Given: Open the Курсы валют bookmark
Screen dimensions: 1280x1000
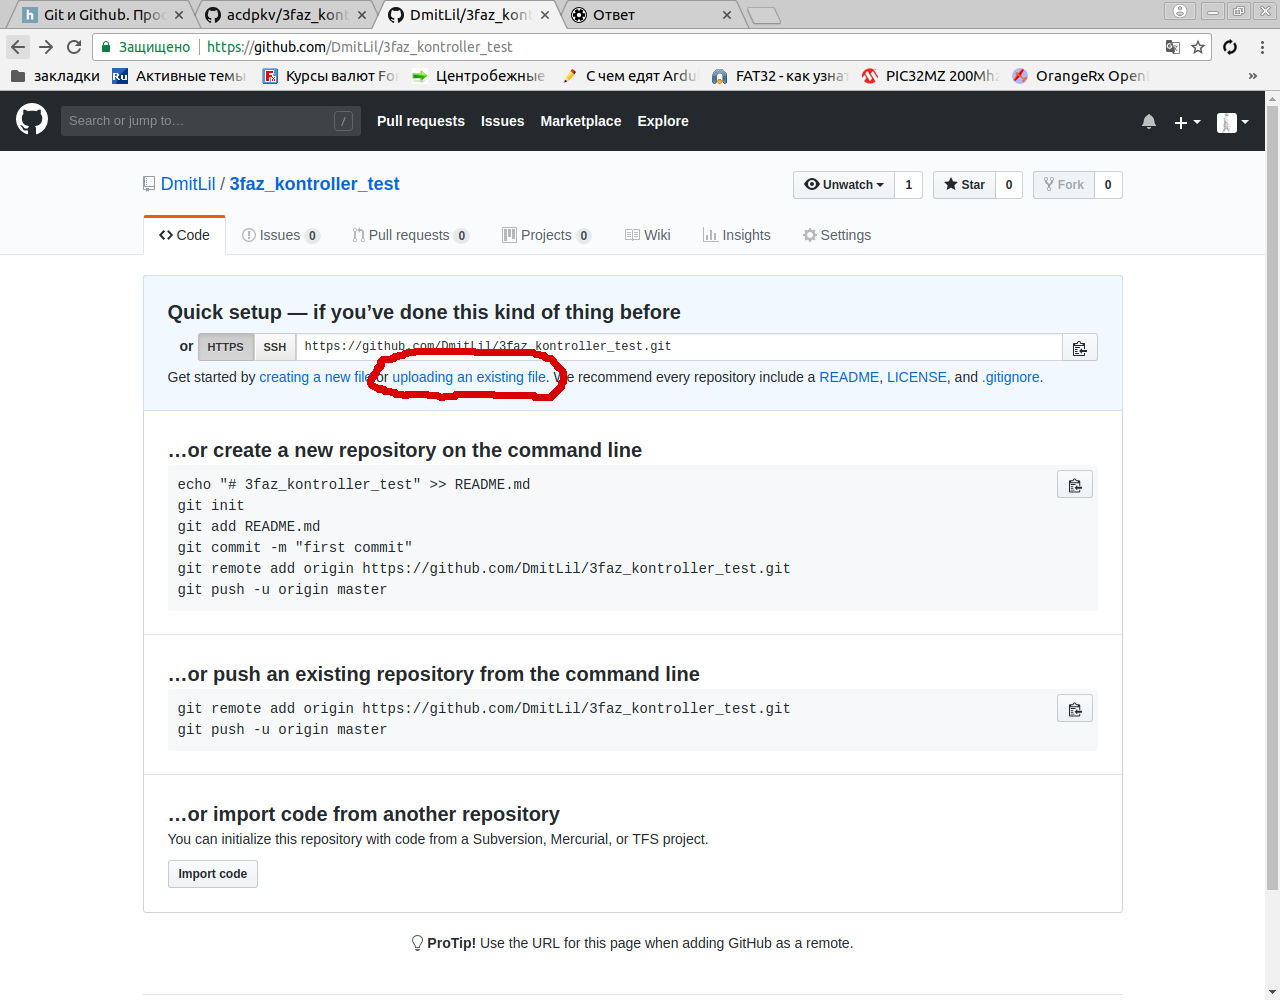Looking at the screenshot, I should click(330, 76).
